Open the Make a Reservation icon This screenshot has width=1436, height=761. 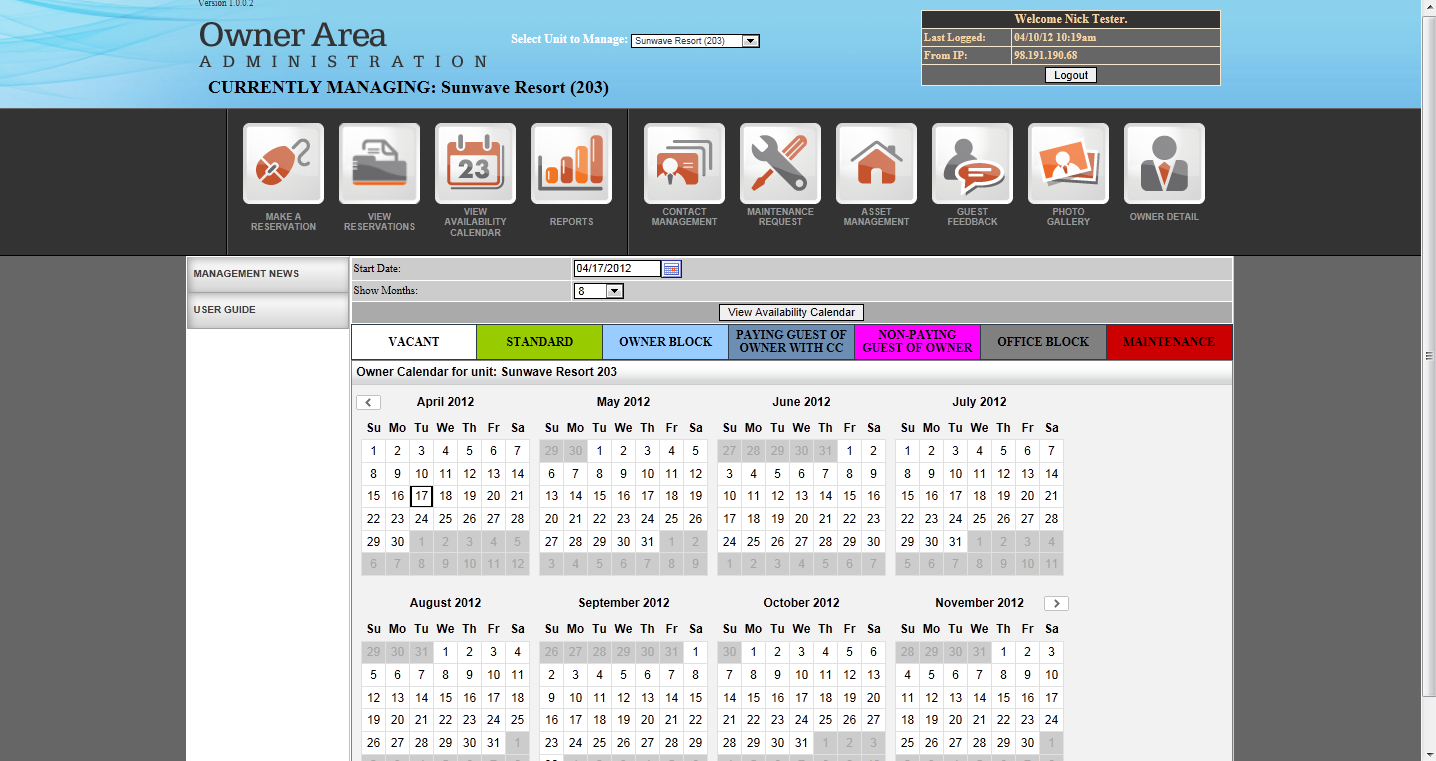pos(283,163)
